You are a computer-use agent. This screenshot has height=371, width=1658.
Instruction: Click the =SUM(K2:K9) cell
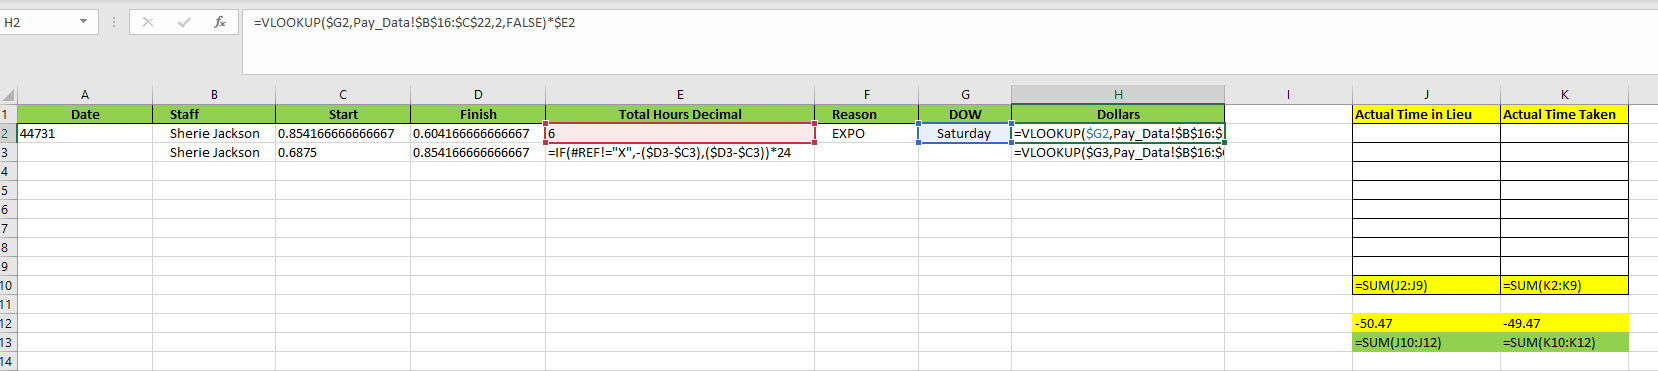pos(1564,285)
